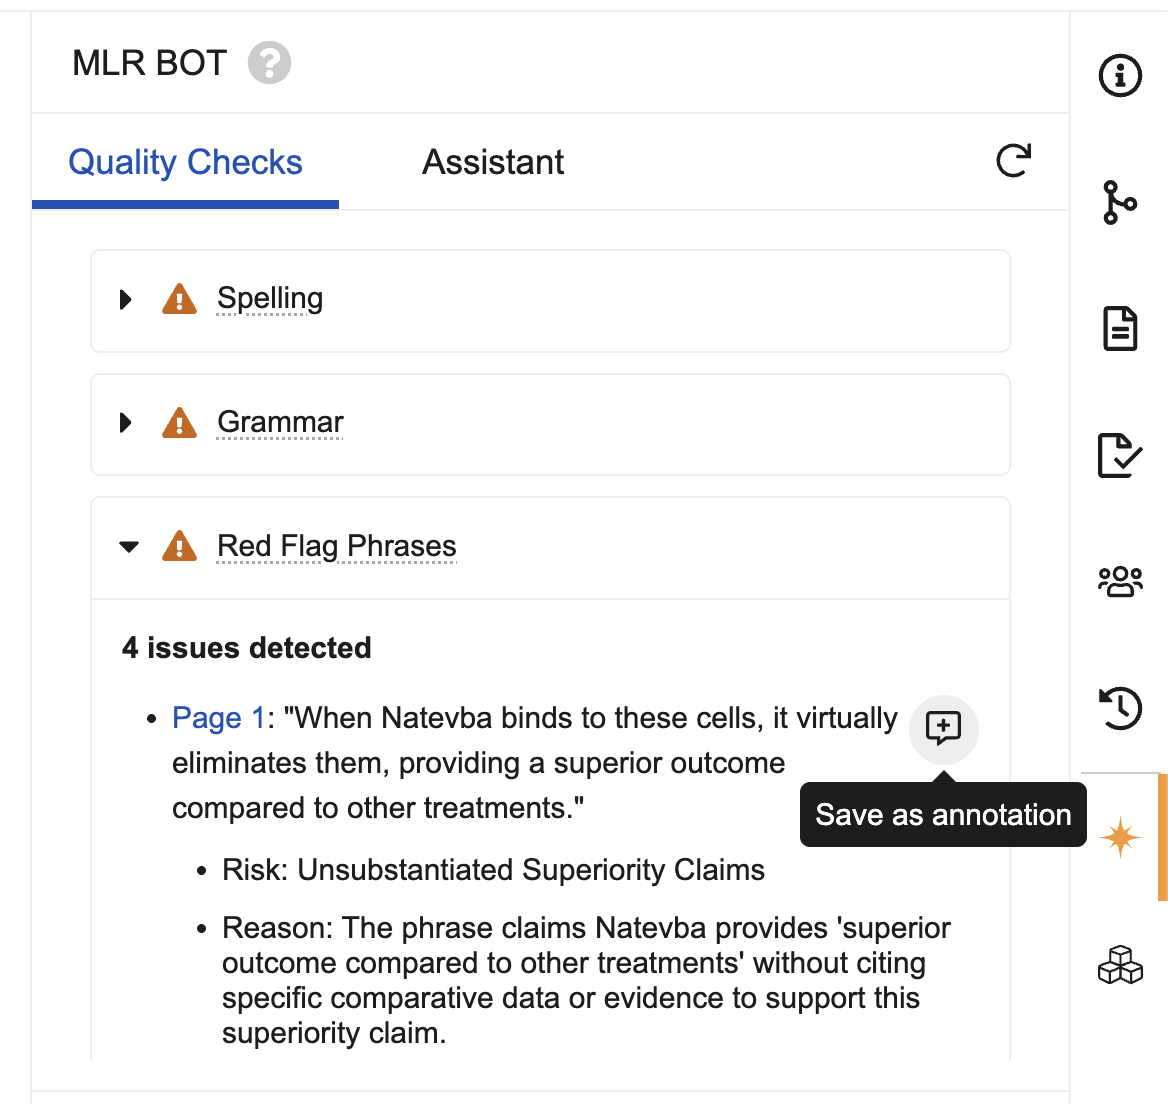Open the Page 1 link

(x=219, y=718)
